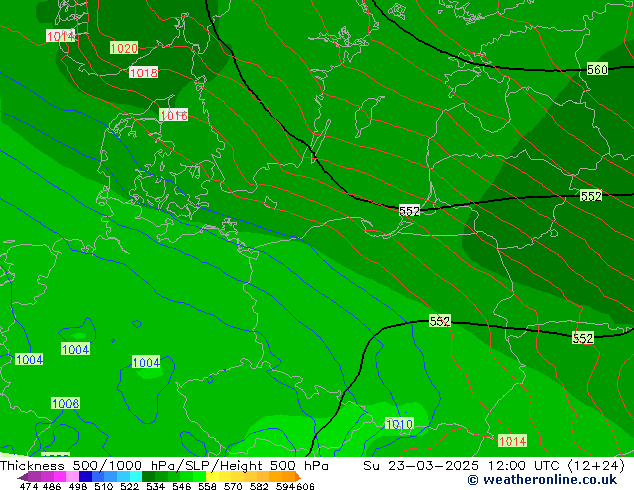634x490 pixels.
Task: Click the Thickness 500/1000 hPa map title
Action: point(164,465)
